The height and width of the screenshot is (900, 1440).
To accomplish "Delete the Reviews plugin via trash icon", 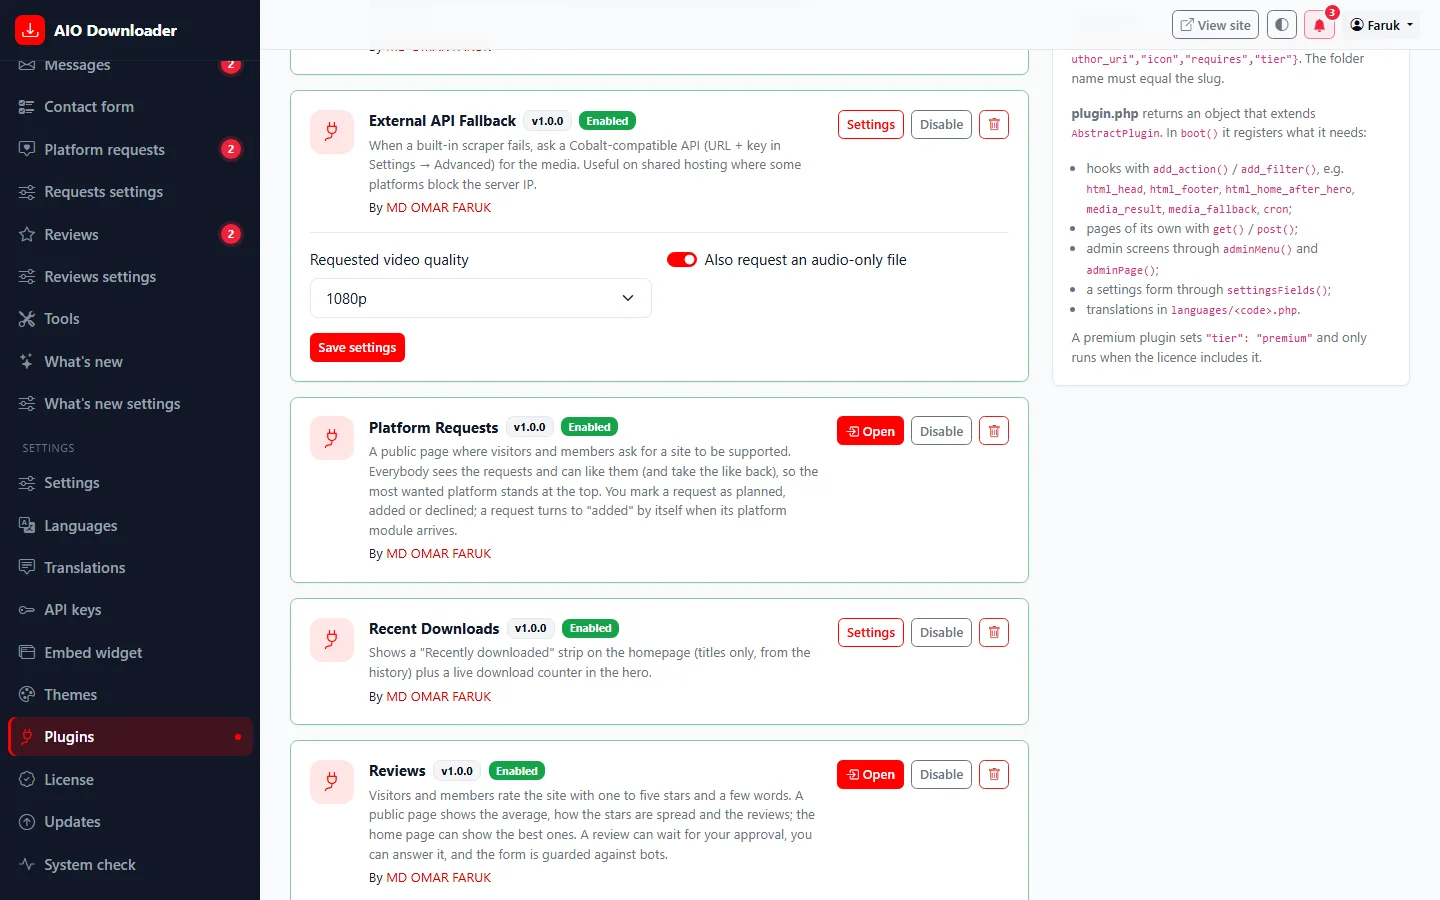I will [994, 774].
